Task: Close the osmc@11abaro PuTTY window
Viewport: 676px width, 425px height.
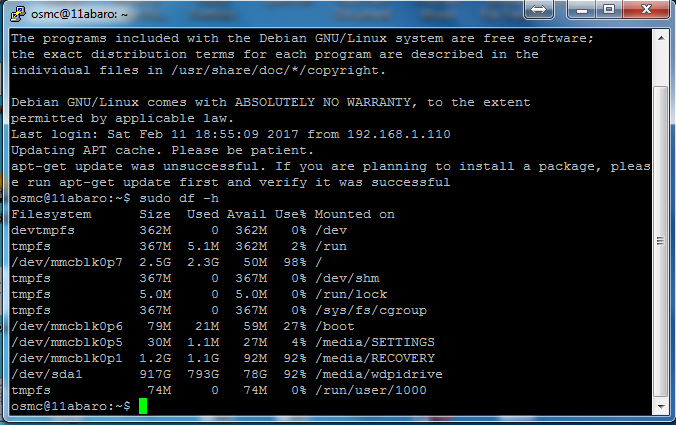Action: click(x=646, y=9)
